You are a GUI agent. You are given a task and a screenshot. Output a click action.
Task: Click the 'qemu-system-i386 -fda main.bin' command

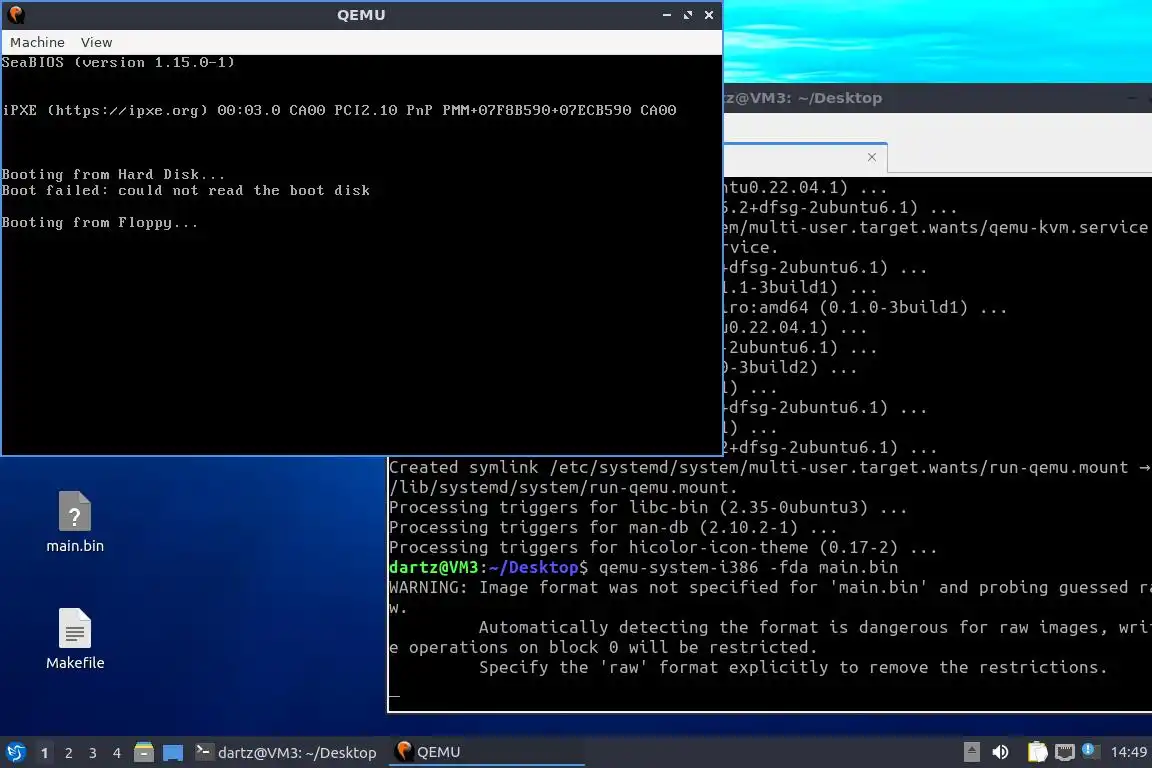(748, 567)
